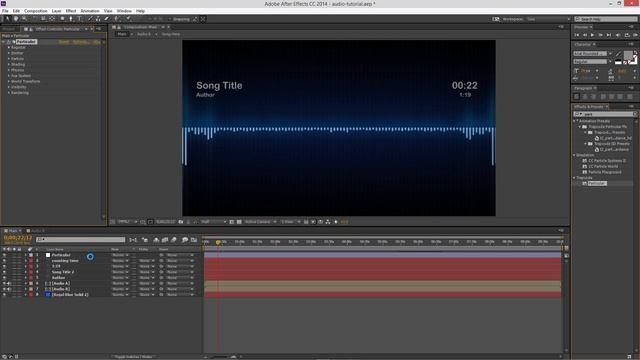Mute the Audio R layer speaker
This screenshot has width=640, height=360.
coord(9,289)
